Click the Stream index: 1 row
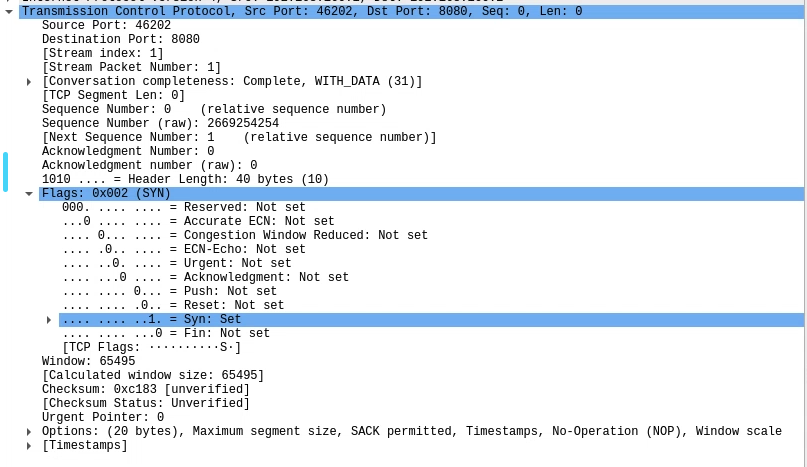807x467 pixels. [x=102, y=53]
